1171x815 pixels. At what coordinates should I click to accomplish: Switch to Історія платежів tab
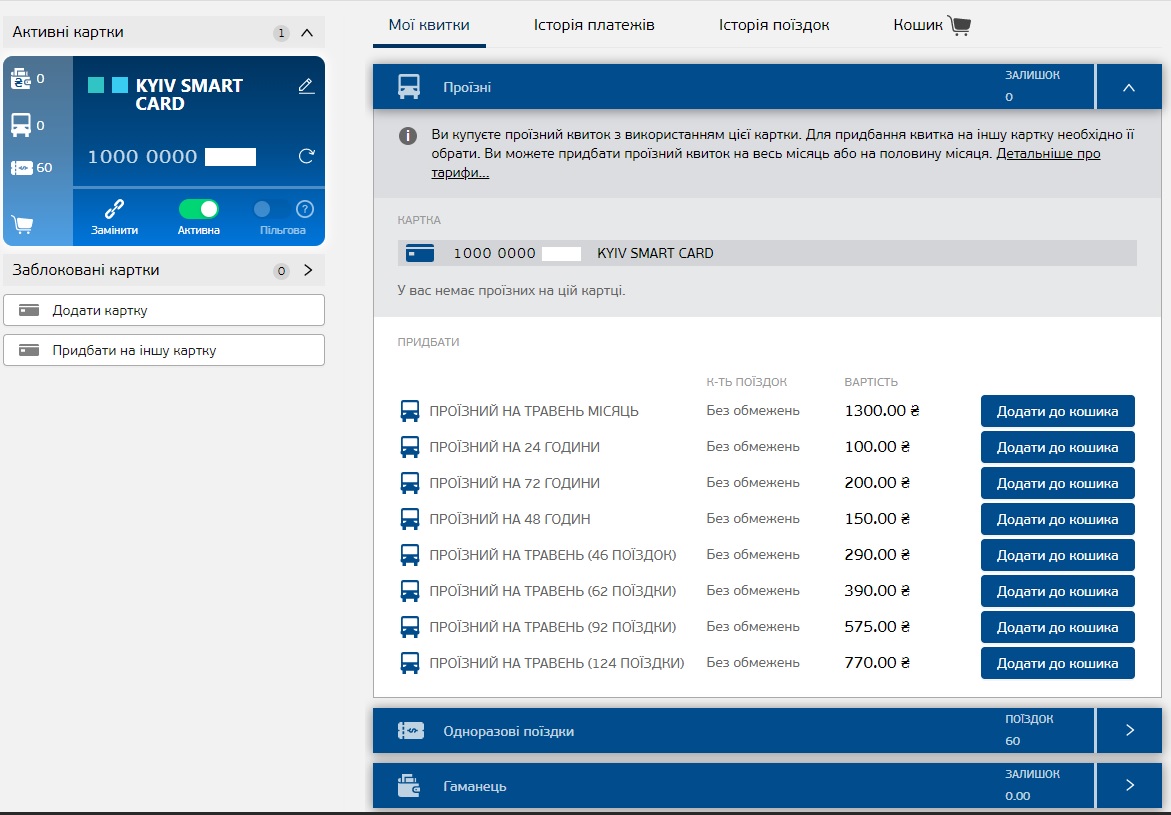[x=594, y=25]
